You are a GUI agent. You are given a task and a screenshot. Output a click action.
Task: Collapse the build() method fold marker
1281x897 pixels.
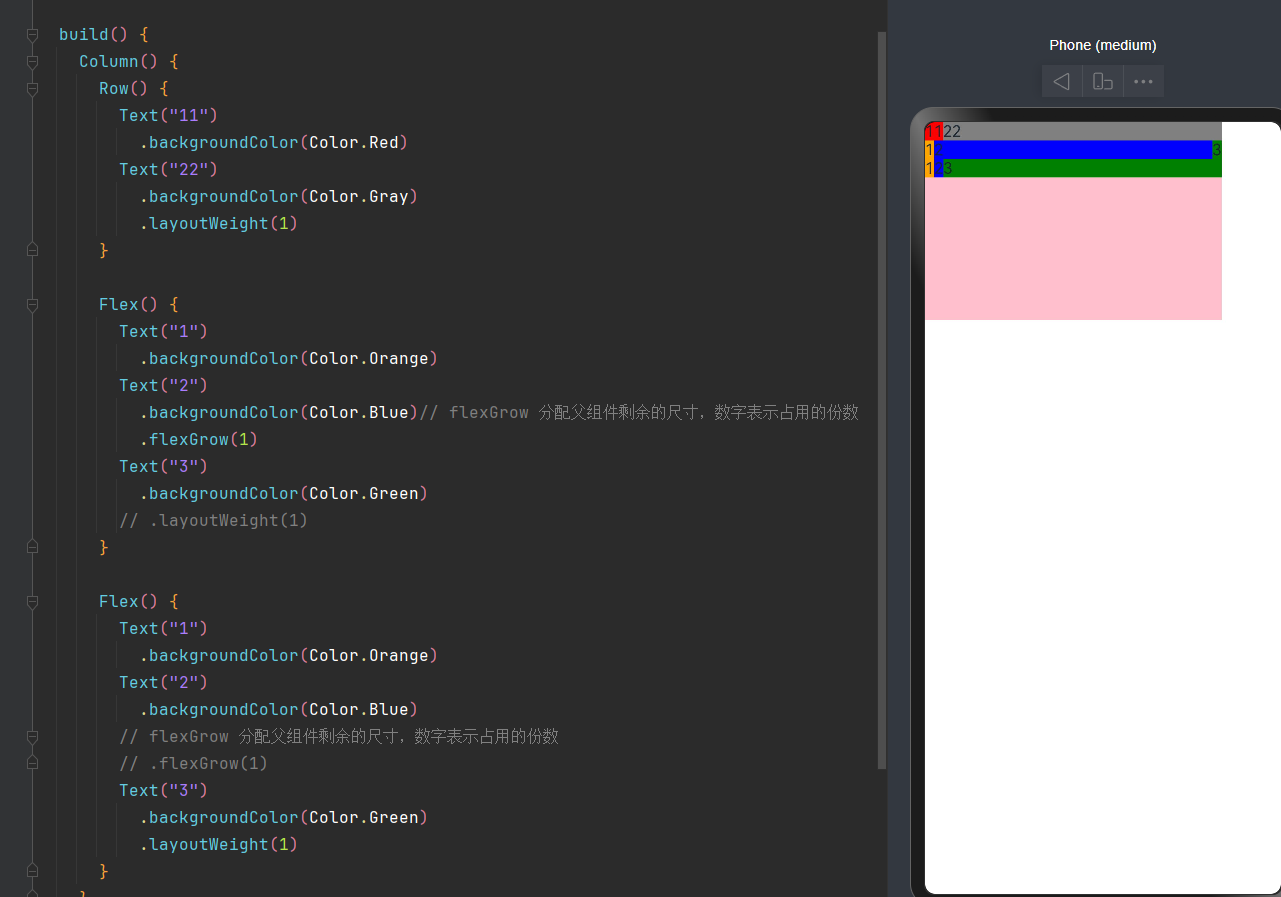pyautogui.click(x=32, y=35)
